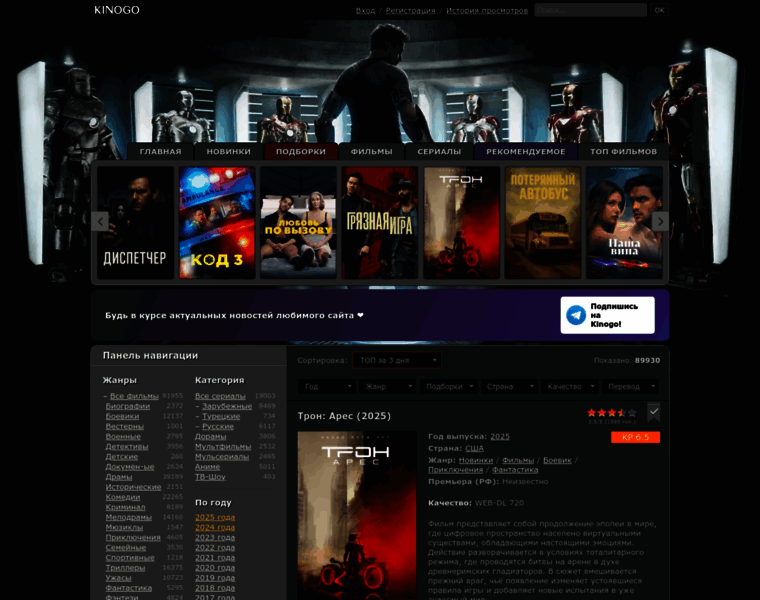Image resolution: width=760 pixels, height=600 pixels.
Task: Open the Диспетчер movie poster
Action: coord(135,222)
